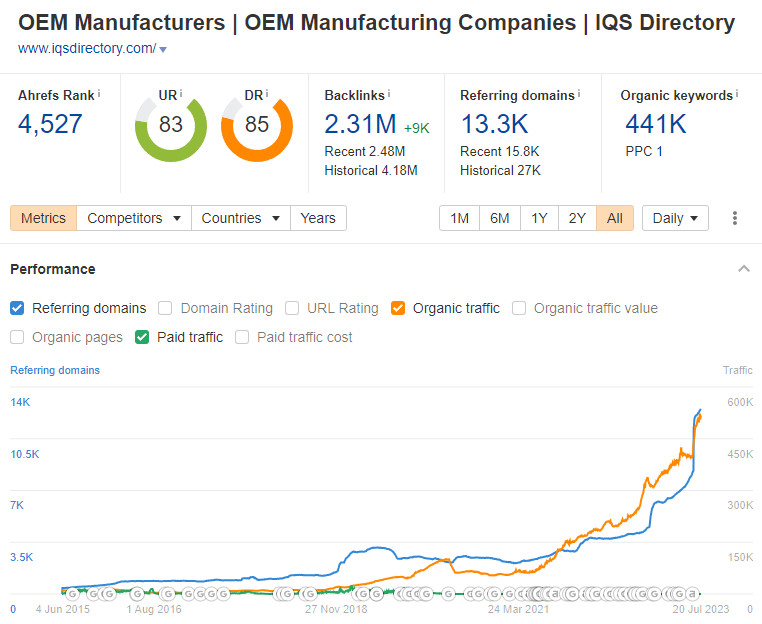Image resolution: width=762 pixels, height=624 pixels.
Task: Collapse the Performance section
Action: pyautogui.click(x=743, y=269)
